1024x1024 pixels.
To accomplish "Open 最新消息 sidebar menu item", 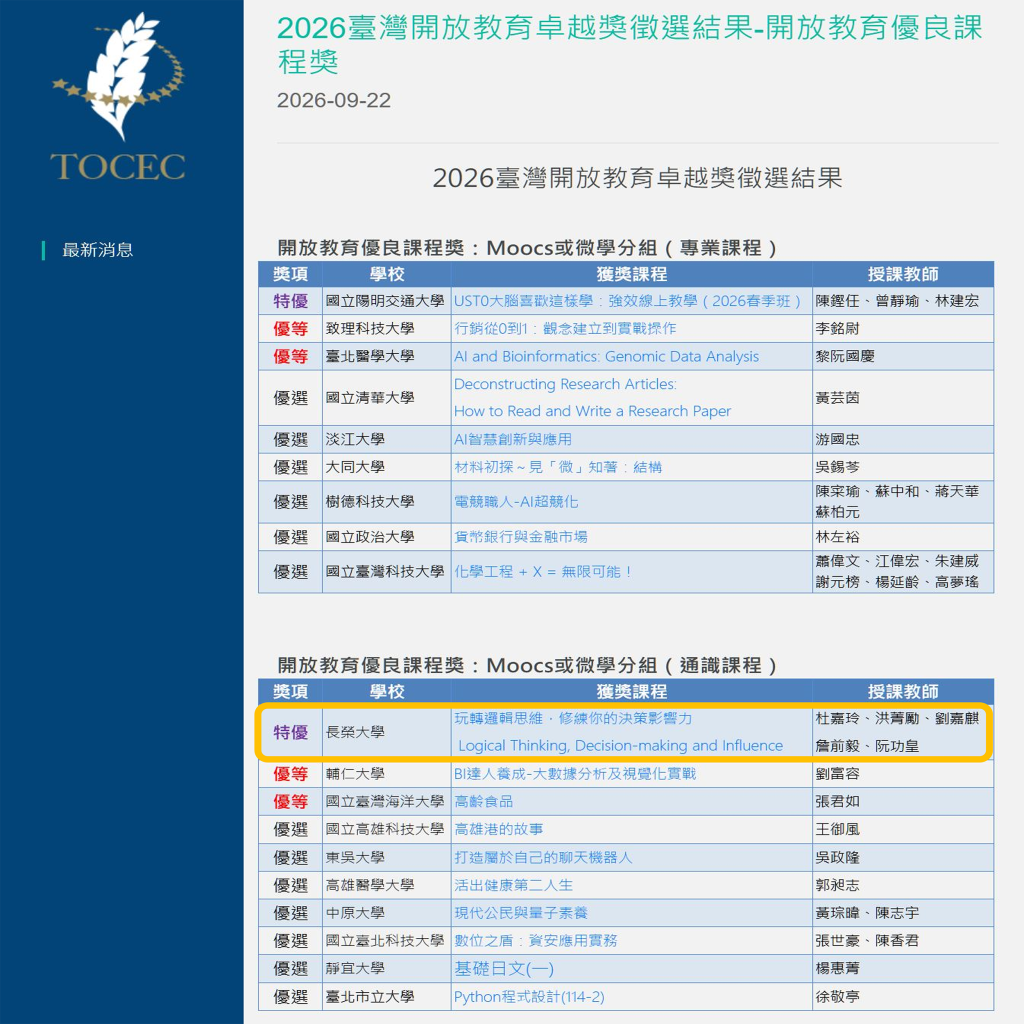I will (97, 250).
